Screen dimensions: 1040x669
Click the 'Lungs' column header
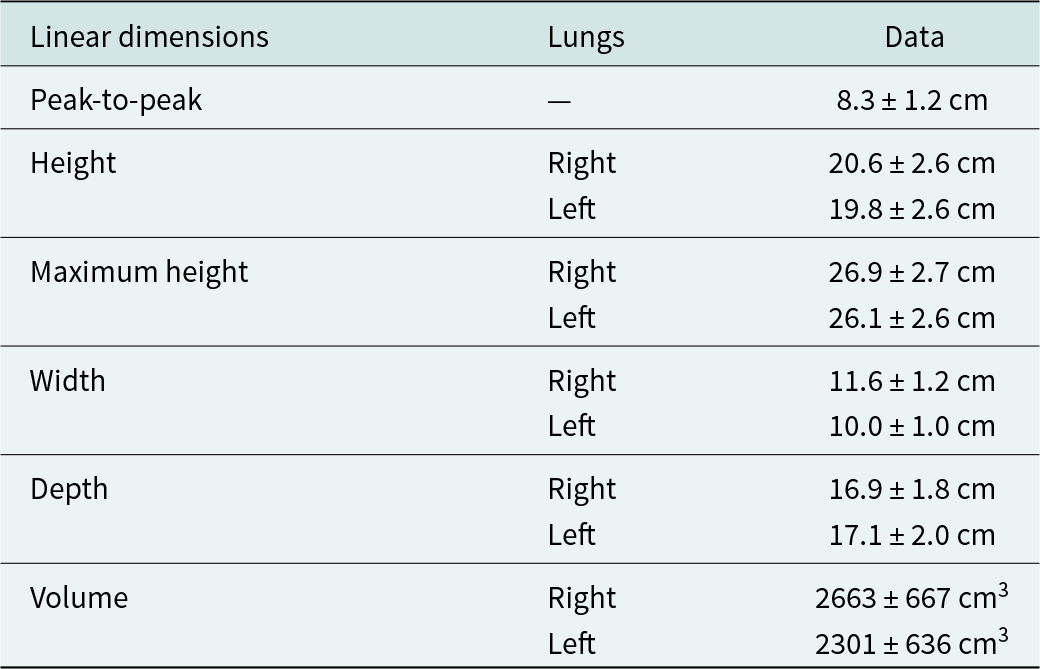(x=586, y=38)
